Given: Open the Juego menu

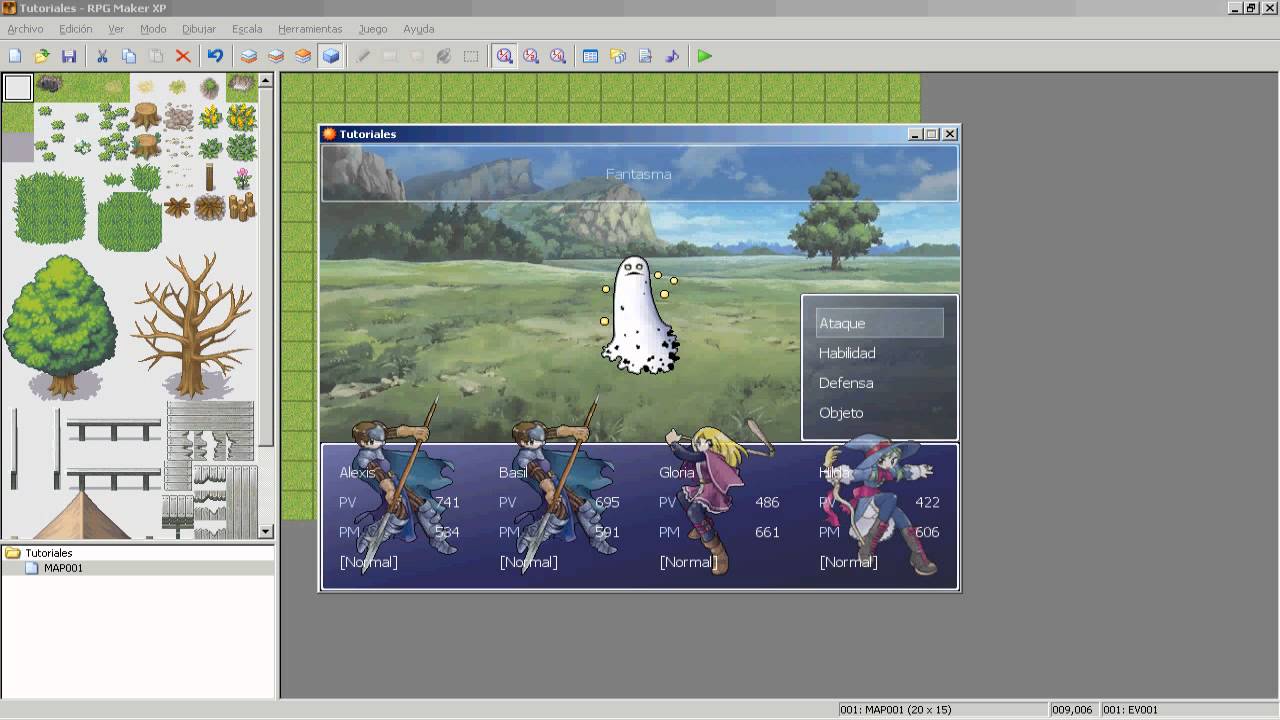Looking at the screenshot, I should (373, 29).
